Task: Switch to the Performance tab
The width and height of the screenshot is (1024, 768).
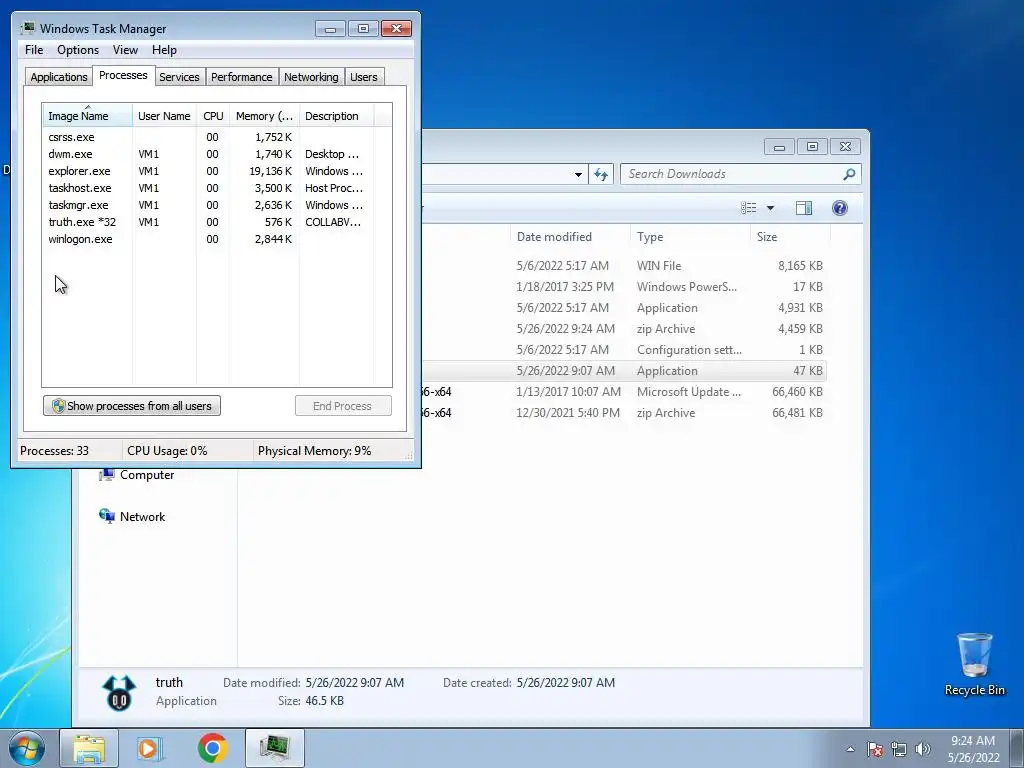Action: pyautogui.click(x=242, y=77)
